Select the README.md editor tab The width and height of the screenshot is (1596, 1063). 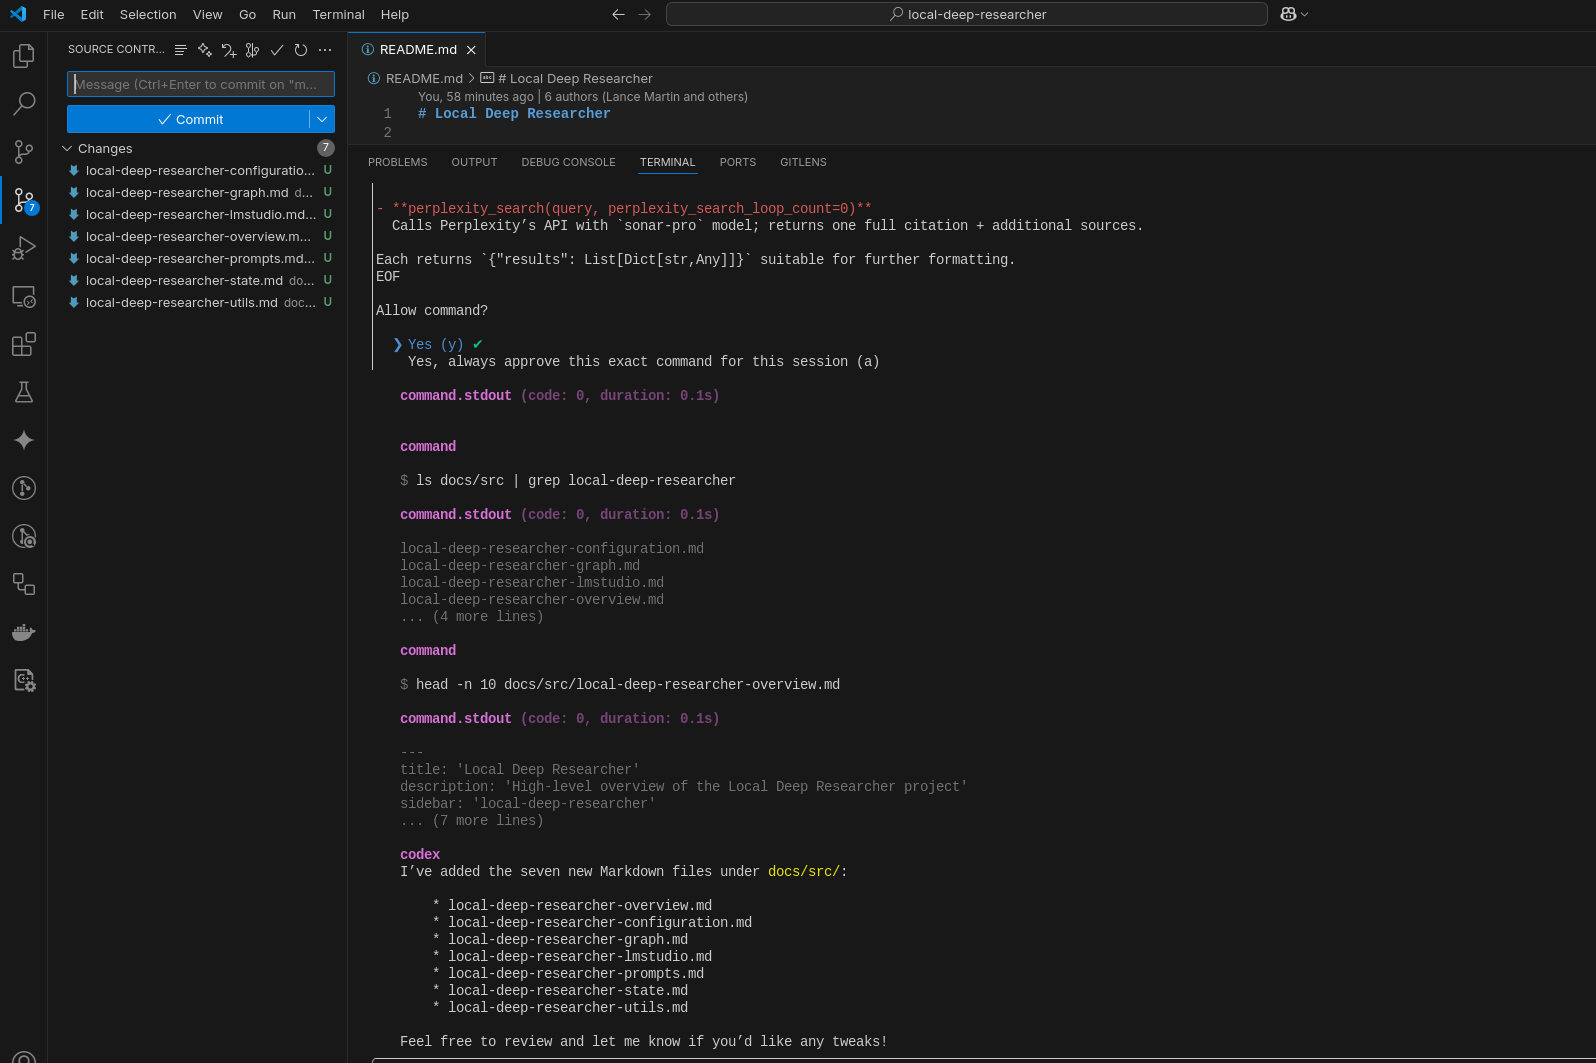418,50
